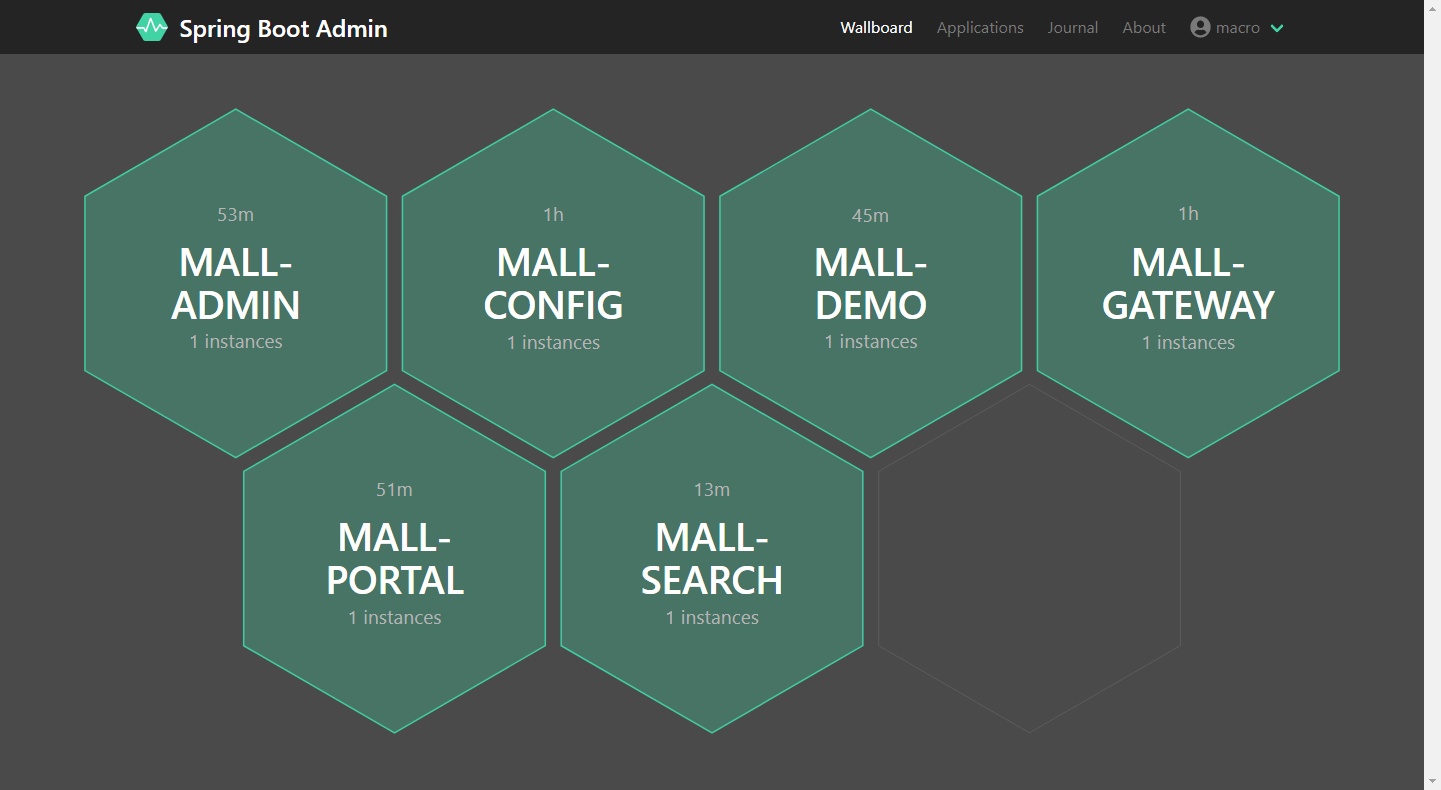Switch to the Applications tab
The width and height of the screenshot is (1441, 790).
(980, 28)
